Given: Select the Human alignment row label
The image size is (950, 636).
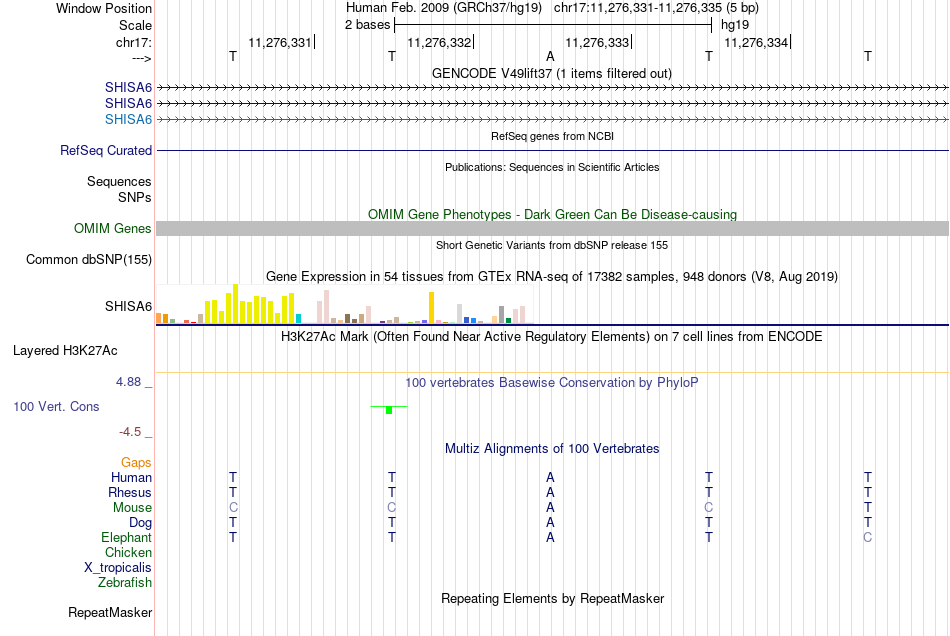Looking at the screenshot, I should (131, 477).
